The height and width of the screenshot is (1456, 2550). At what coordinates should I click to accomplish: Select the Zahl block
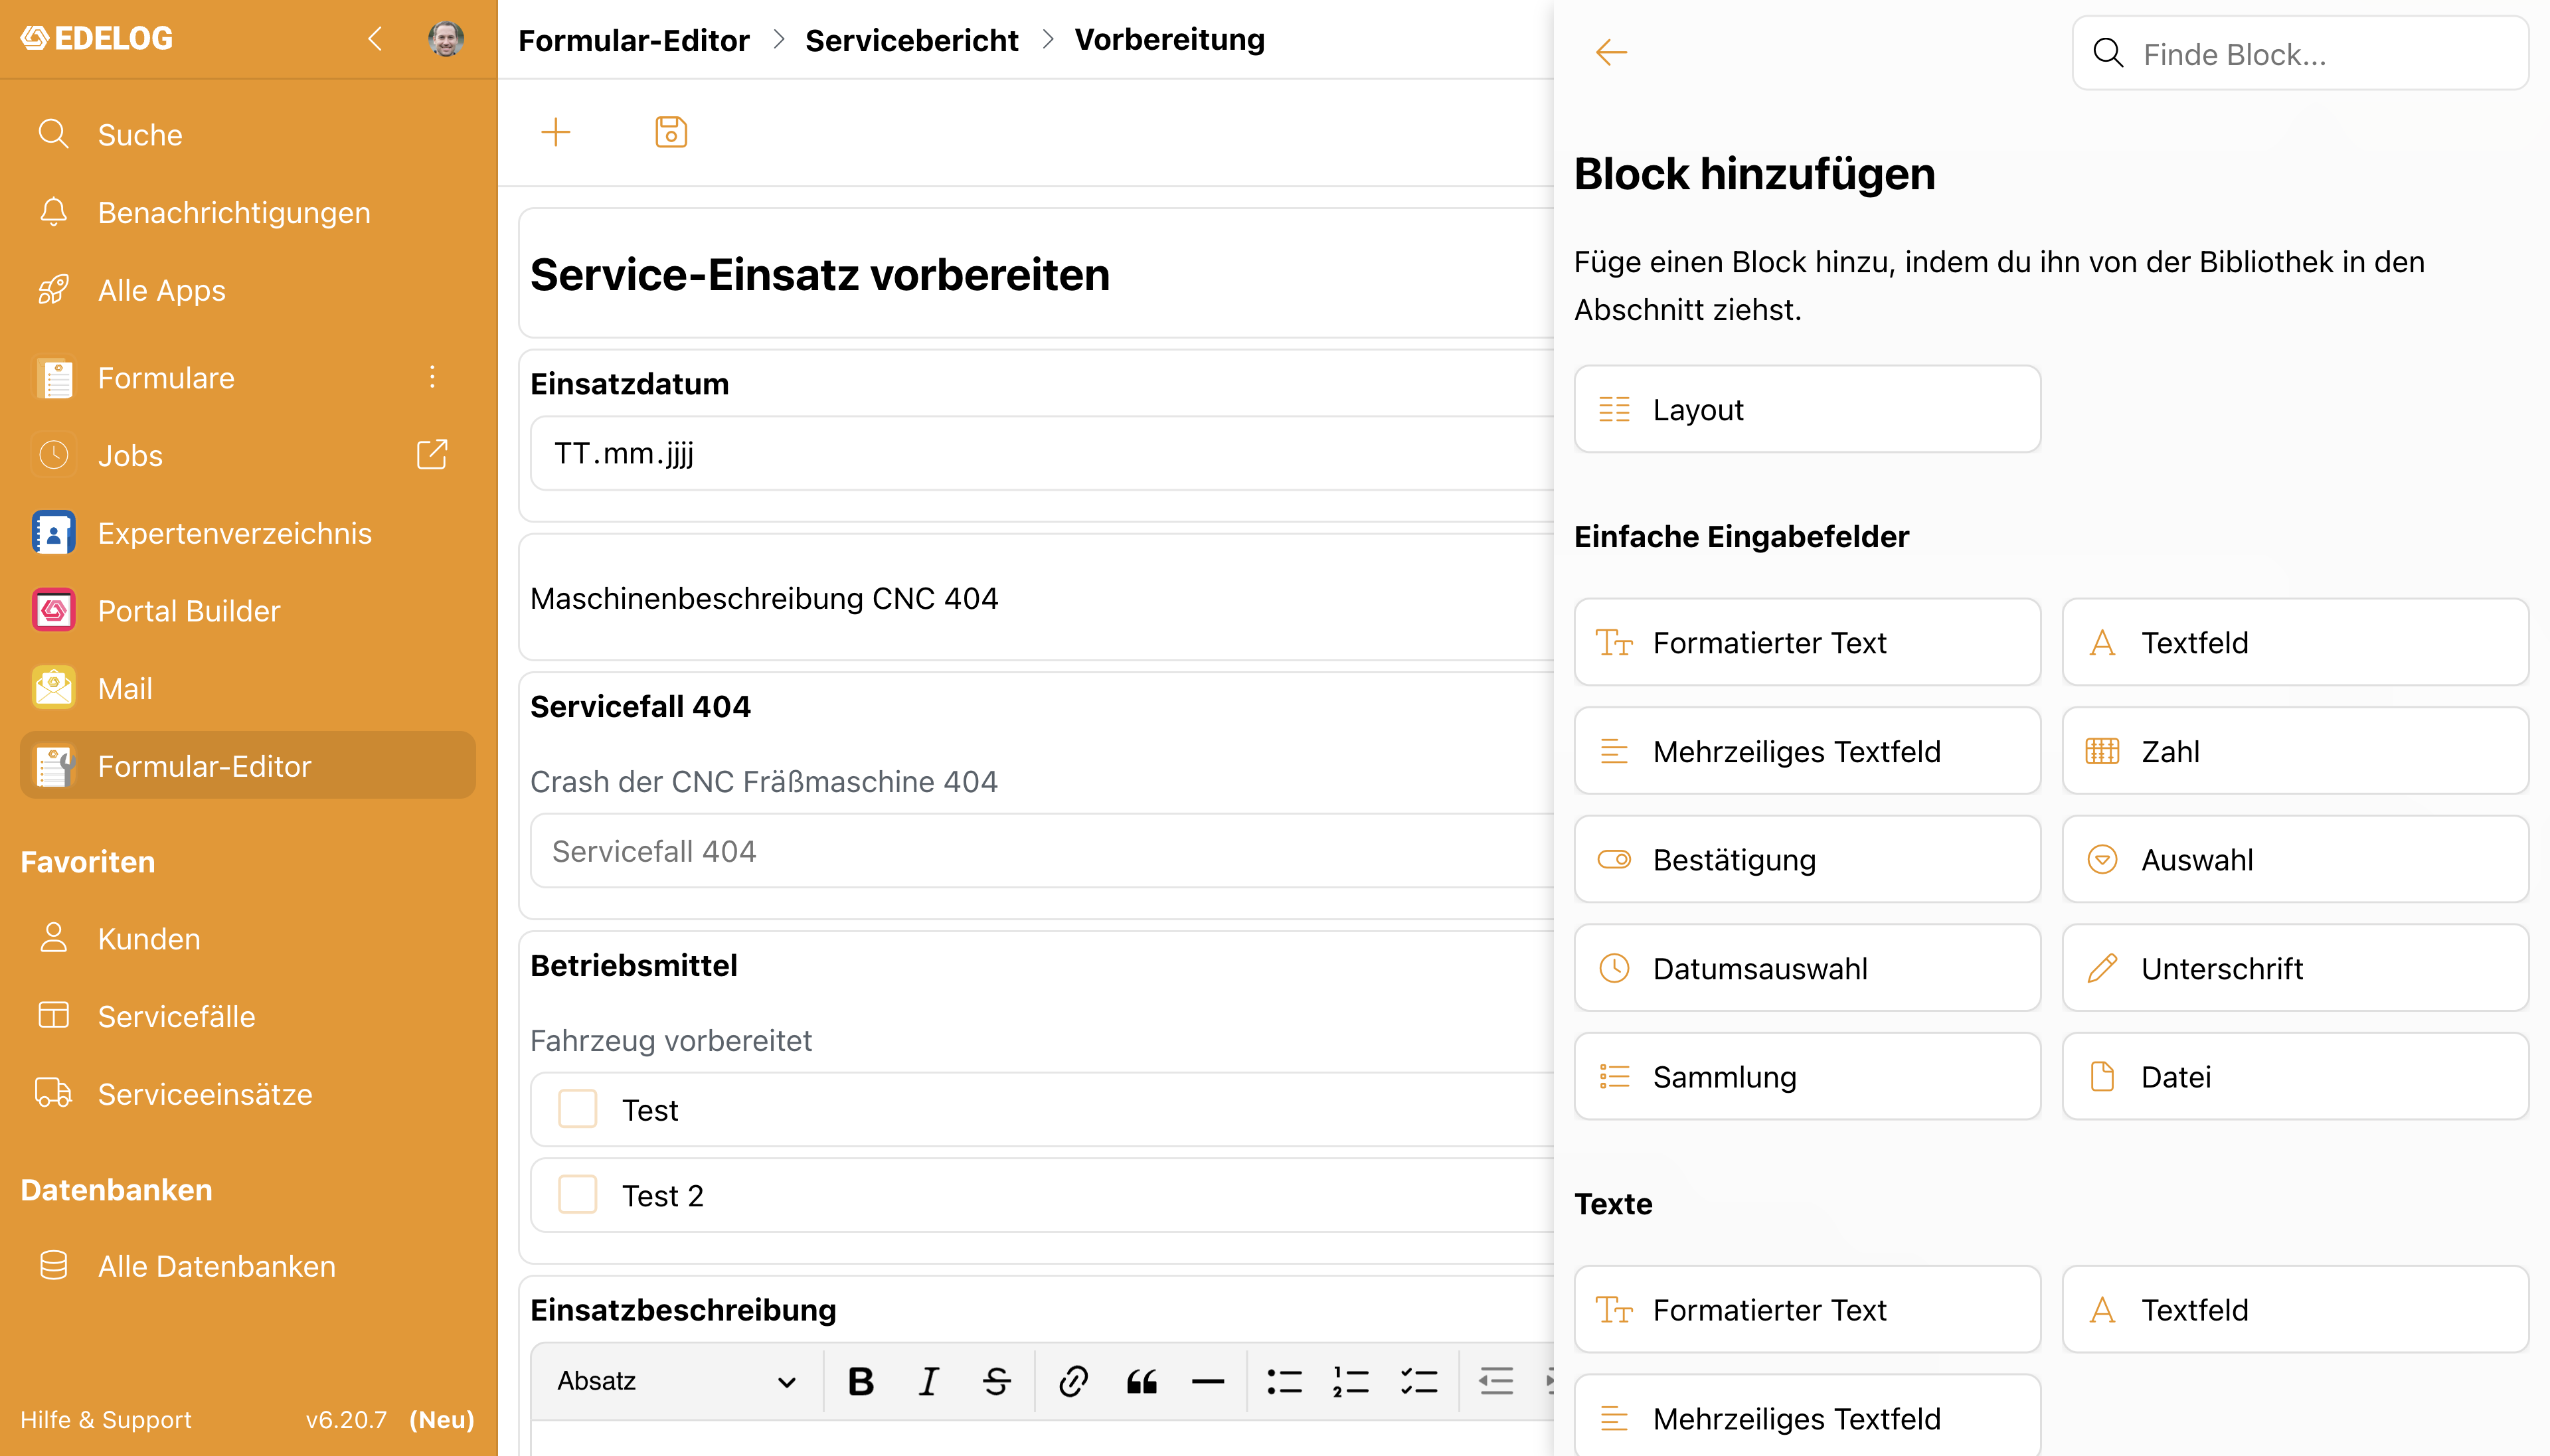click(2295, 751)
